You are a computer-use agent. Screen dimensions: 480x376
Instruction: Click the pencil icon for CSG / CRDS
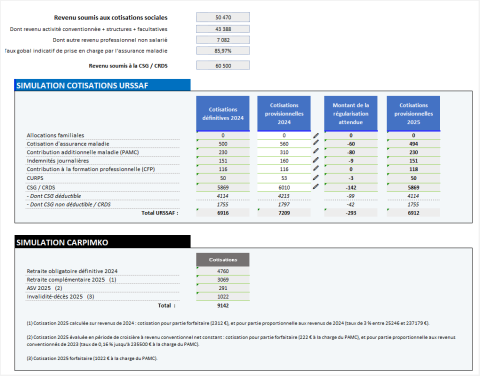(316, 187)
